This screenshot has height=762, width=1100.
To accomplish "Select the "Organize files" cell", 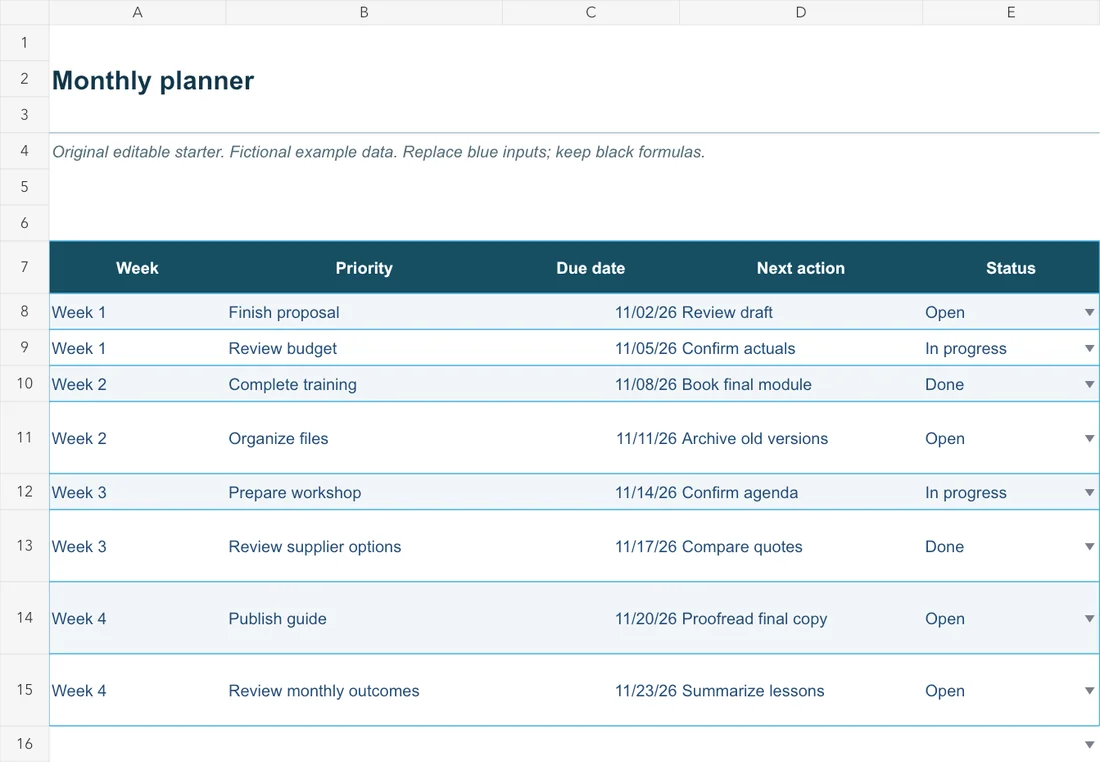I will [x=364, y=439].
